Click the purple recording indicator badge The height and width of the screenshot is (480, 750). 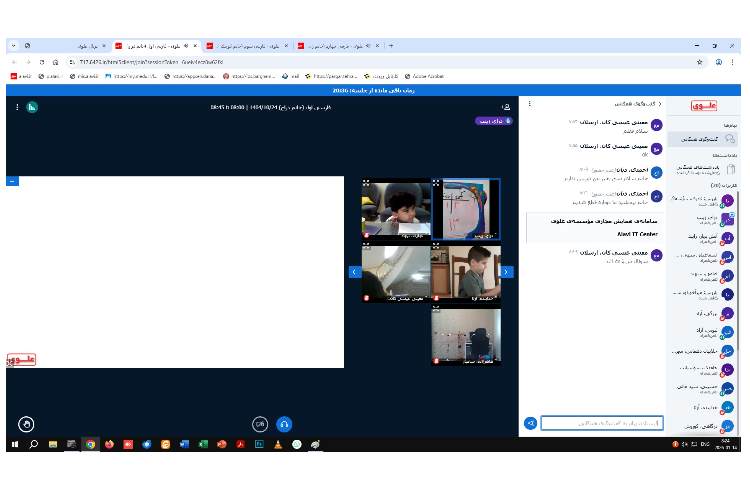tap(494, 120)
